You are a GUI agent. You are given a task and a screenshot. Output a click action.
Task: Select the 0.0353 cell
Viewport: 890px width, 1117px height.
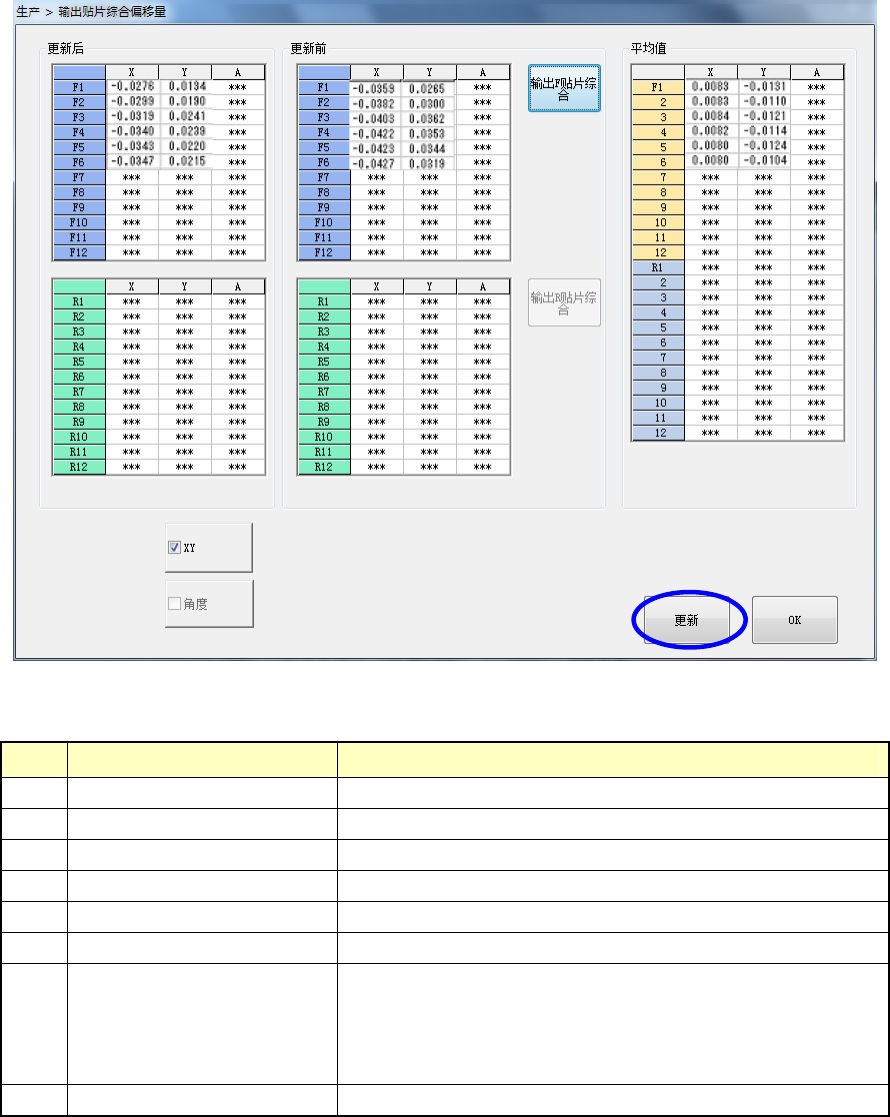tap(429, 133)
